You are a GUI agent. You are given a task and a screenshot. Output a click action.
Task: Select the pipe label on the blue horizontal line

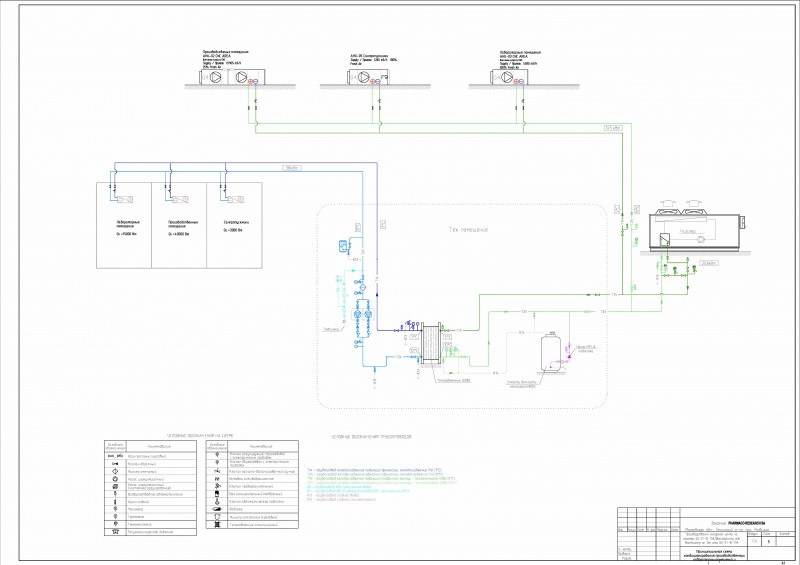point(291,167)
